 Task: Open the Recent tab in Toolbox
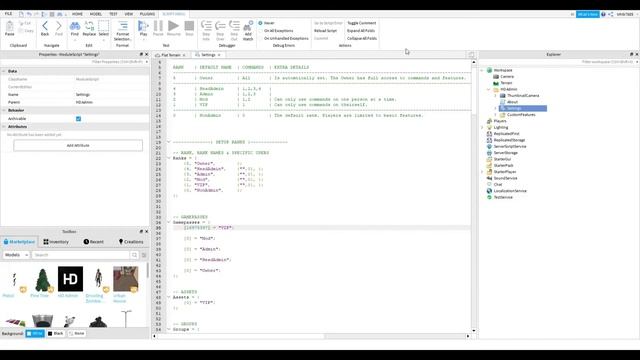click(93, 242)
